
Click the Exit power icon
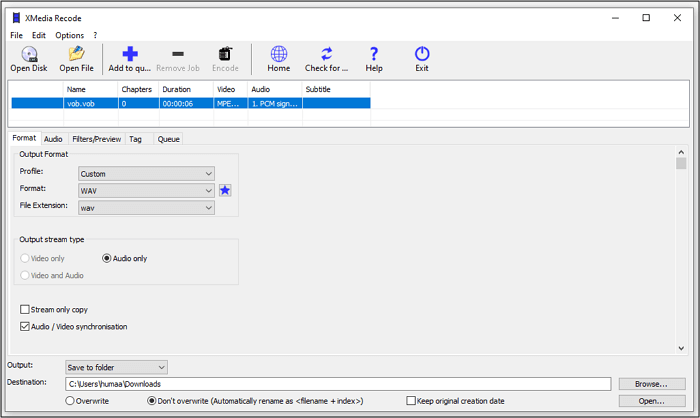click(422, 54)
